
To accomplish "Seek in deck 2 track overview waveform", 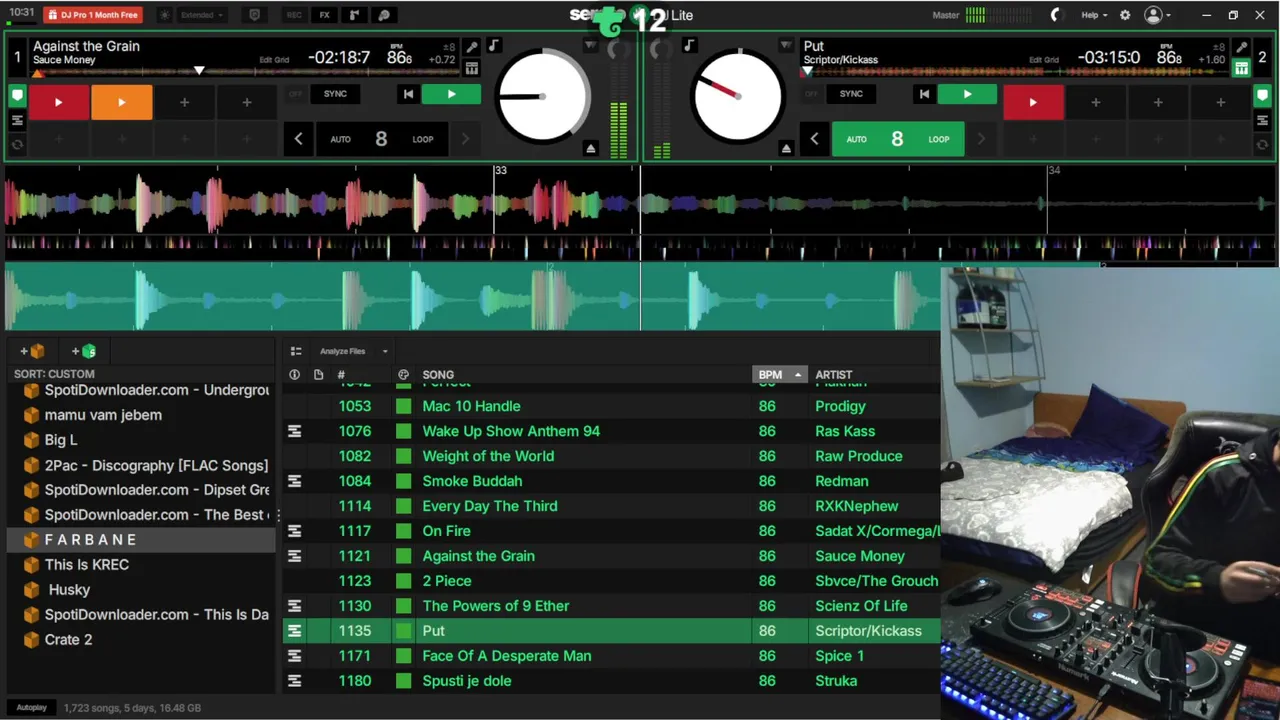I will (x=1015, y=72).
